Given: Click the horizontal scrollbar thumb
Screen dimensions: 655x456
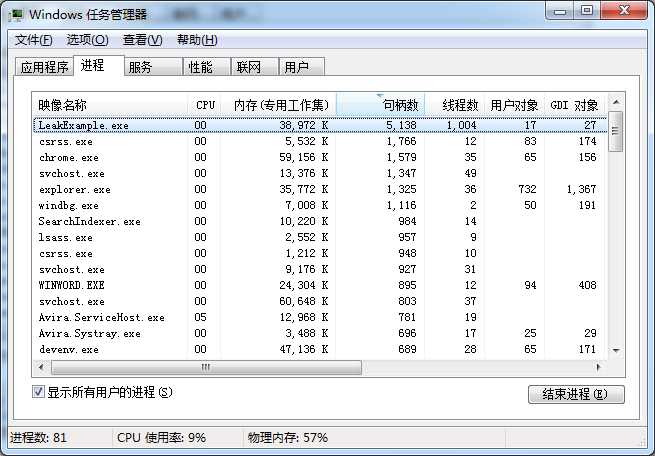Looking at the screenshot, I should [x=206, y=367].
